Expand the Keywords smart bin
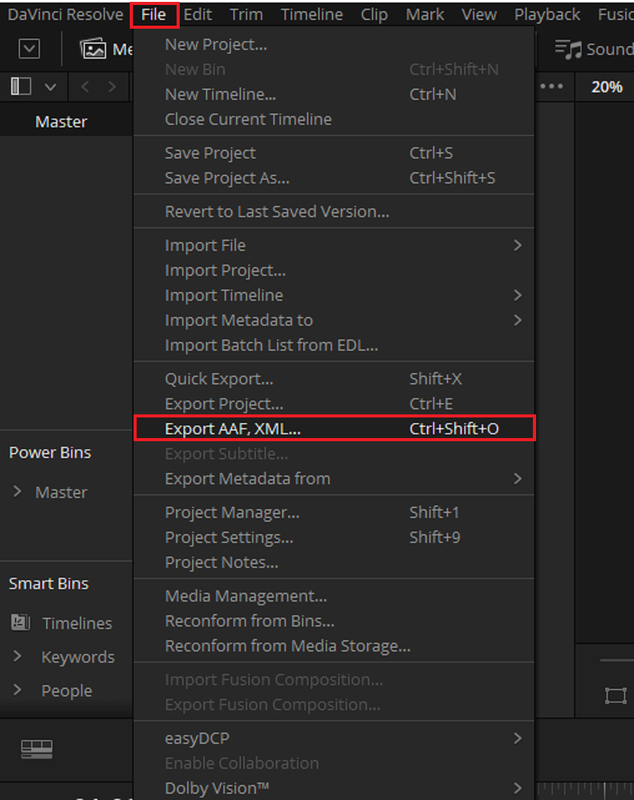Image resolution: width=634 pixels, height=800 pixels. coord(17,656)
